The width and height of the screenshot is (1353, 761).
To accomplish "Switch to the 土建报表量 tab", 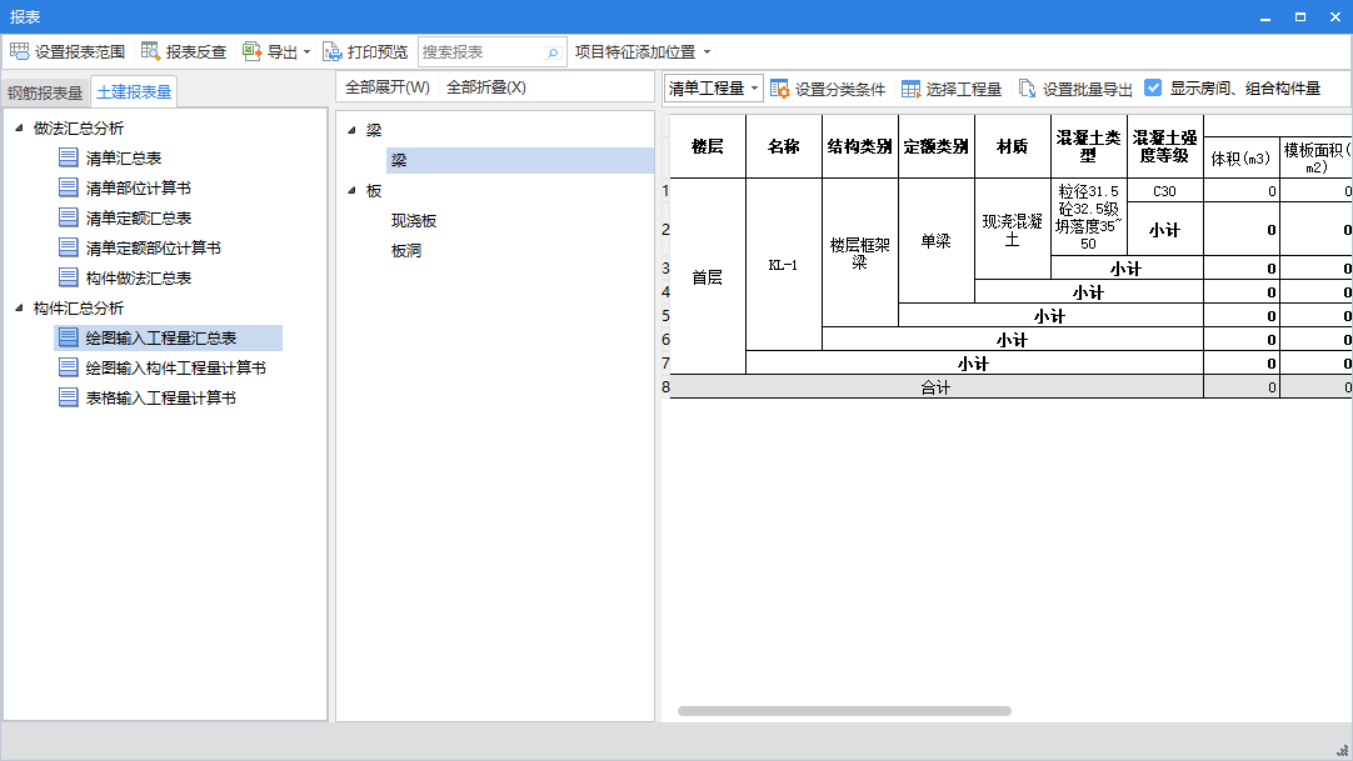I will pos(134,91).
